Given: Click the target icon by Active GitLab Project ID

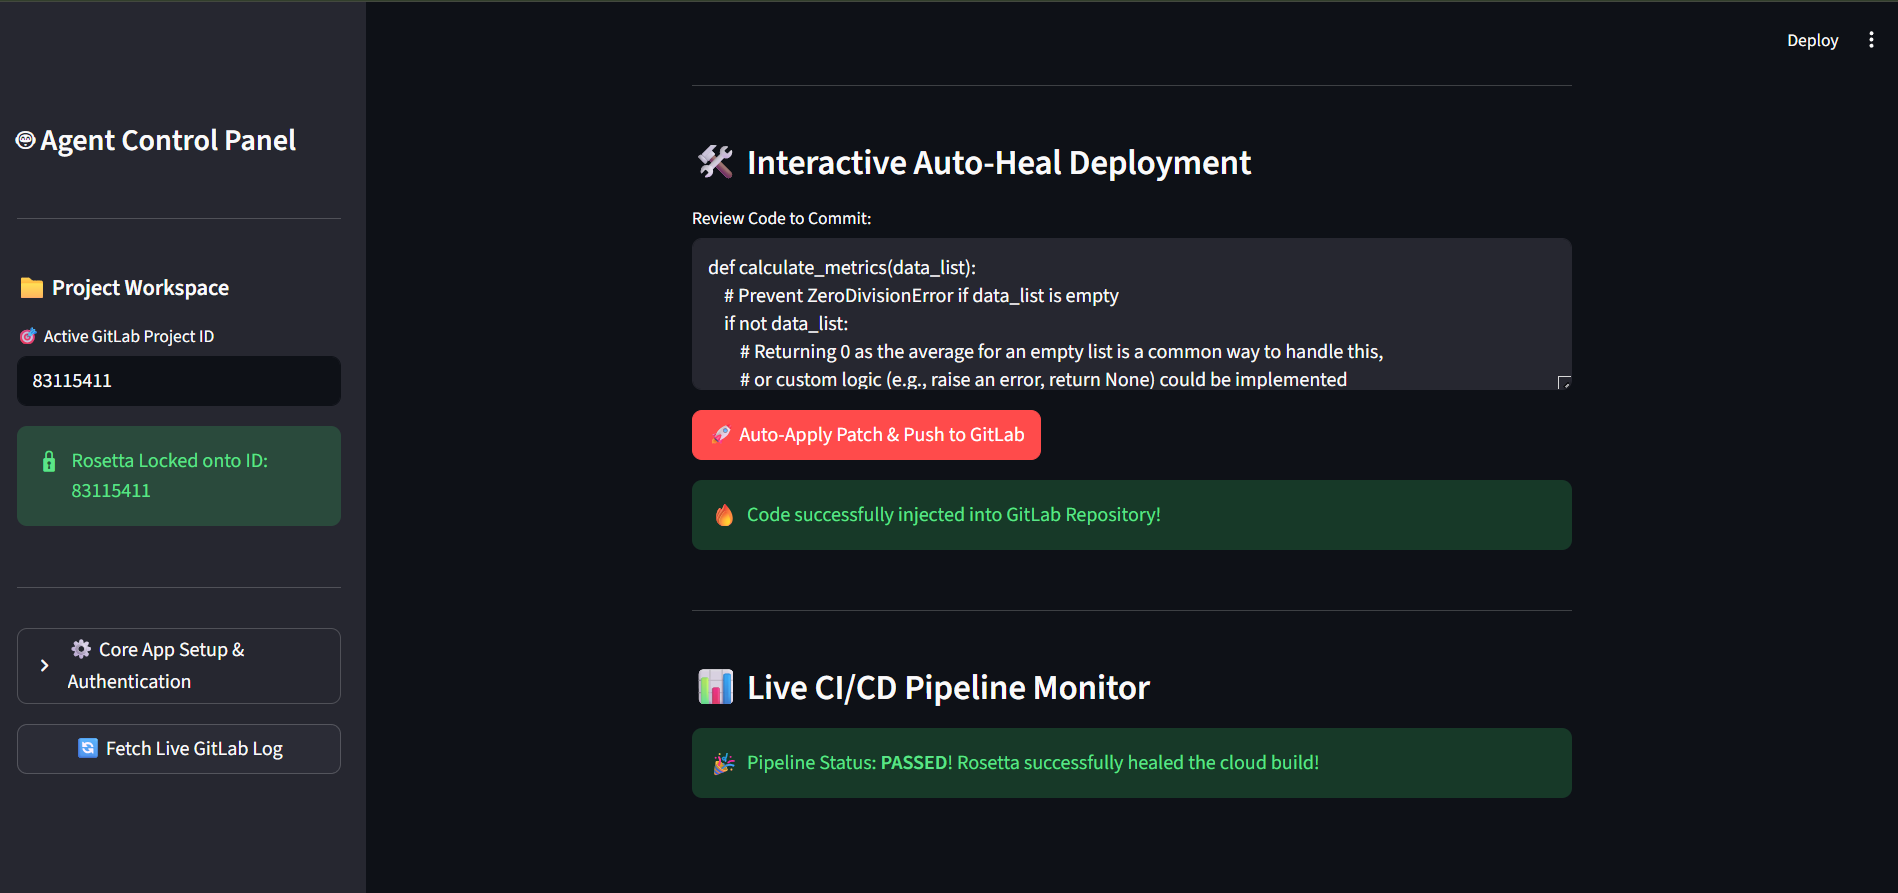Looking at the screenshot, I should (x=28, y=336).
